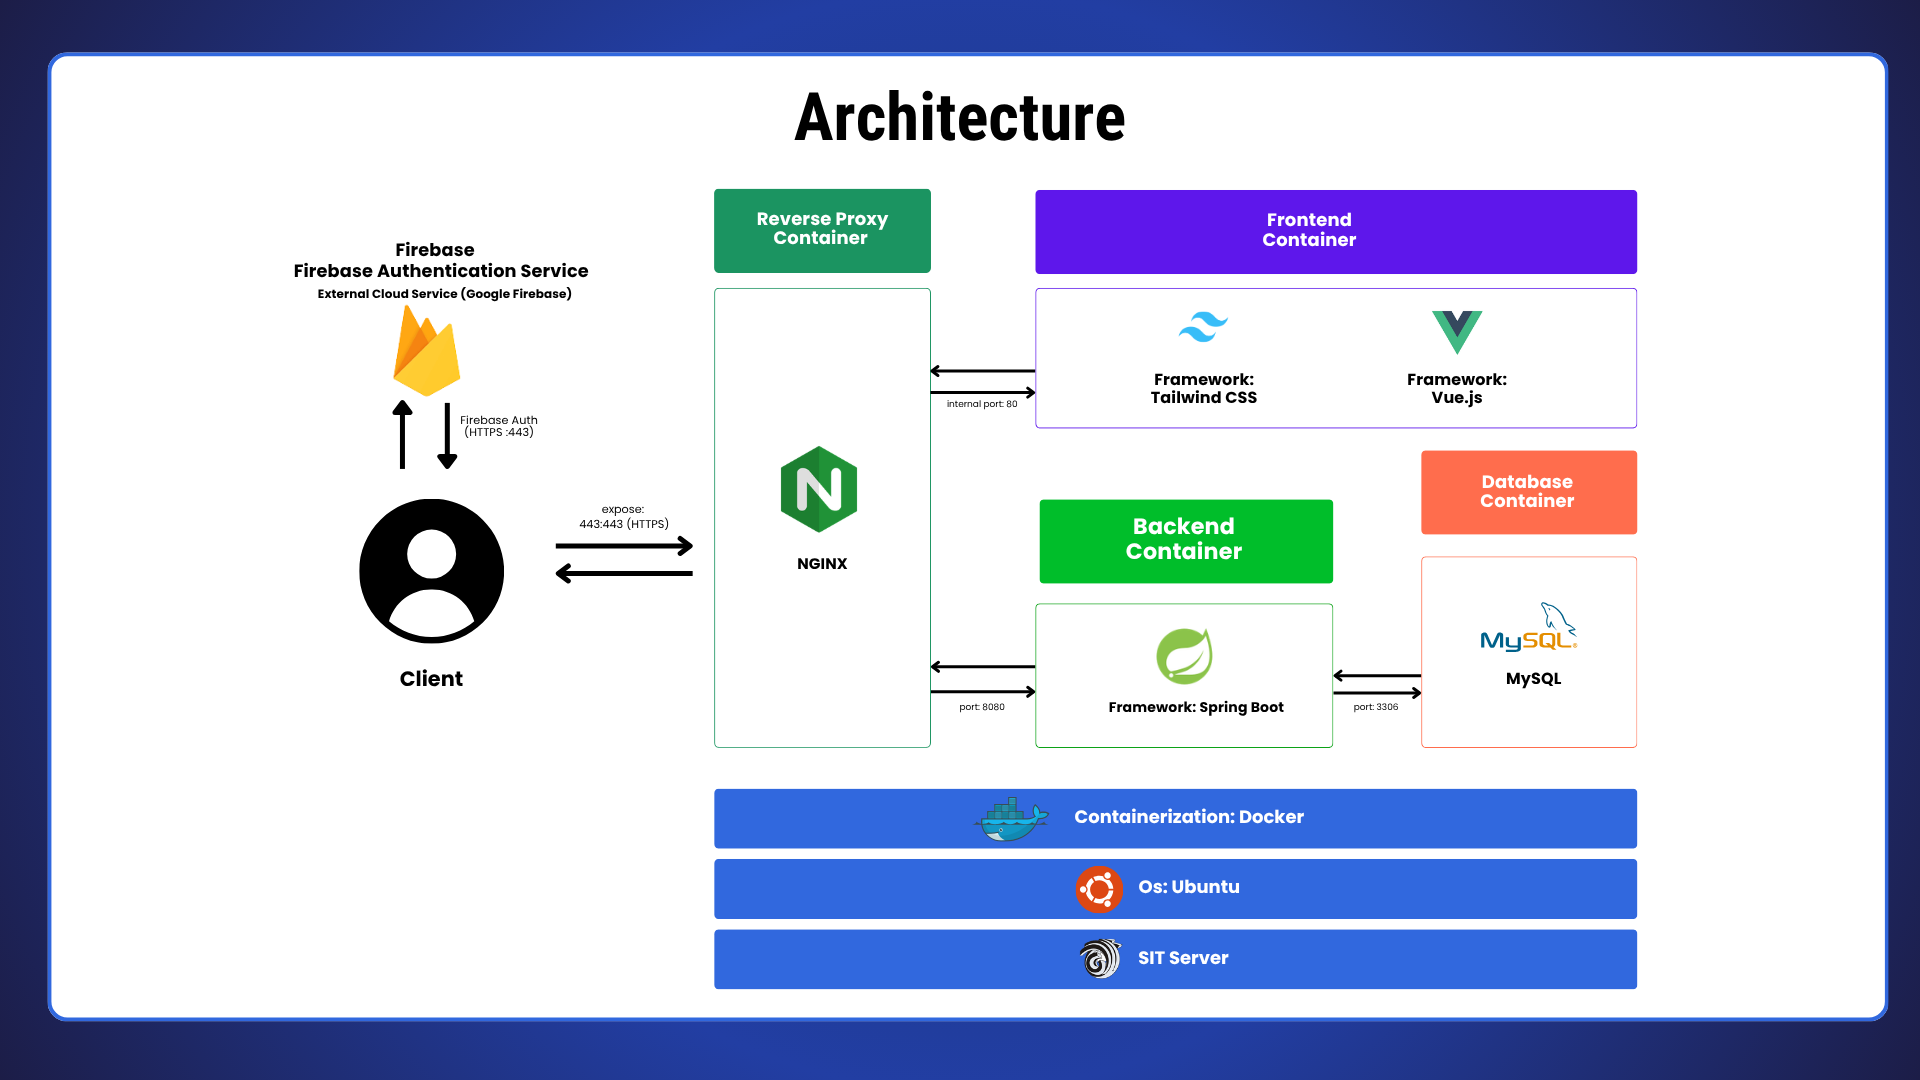Select the green Backend Container box

(x=1185, y=540)
